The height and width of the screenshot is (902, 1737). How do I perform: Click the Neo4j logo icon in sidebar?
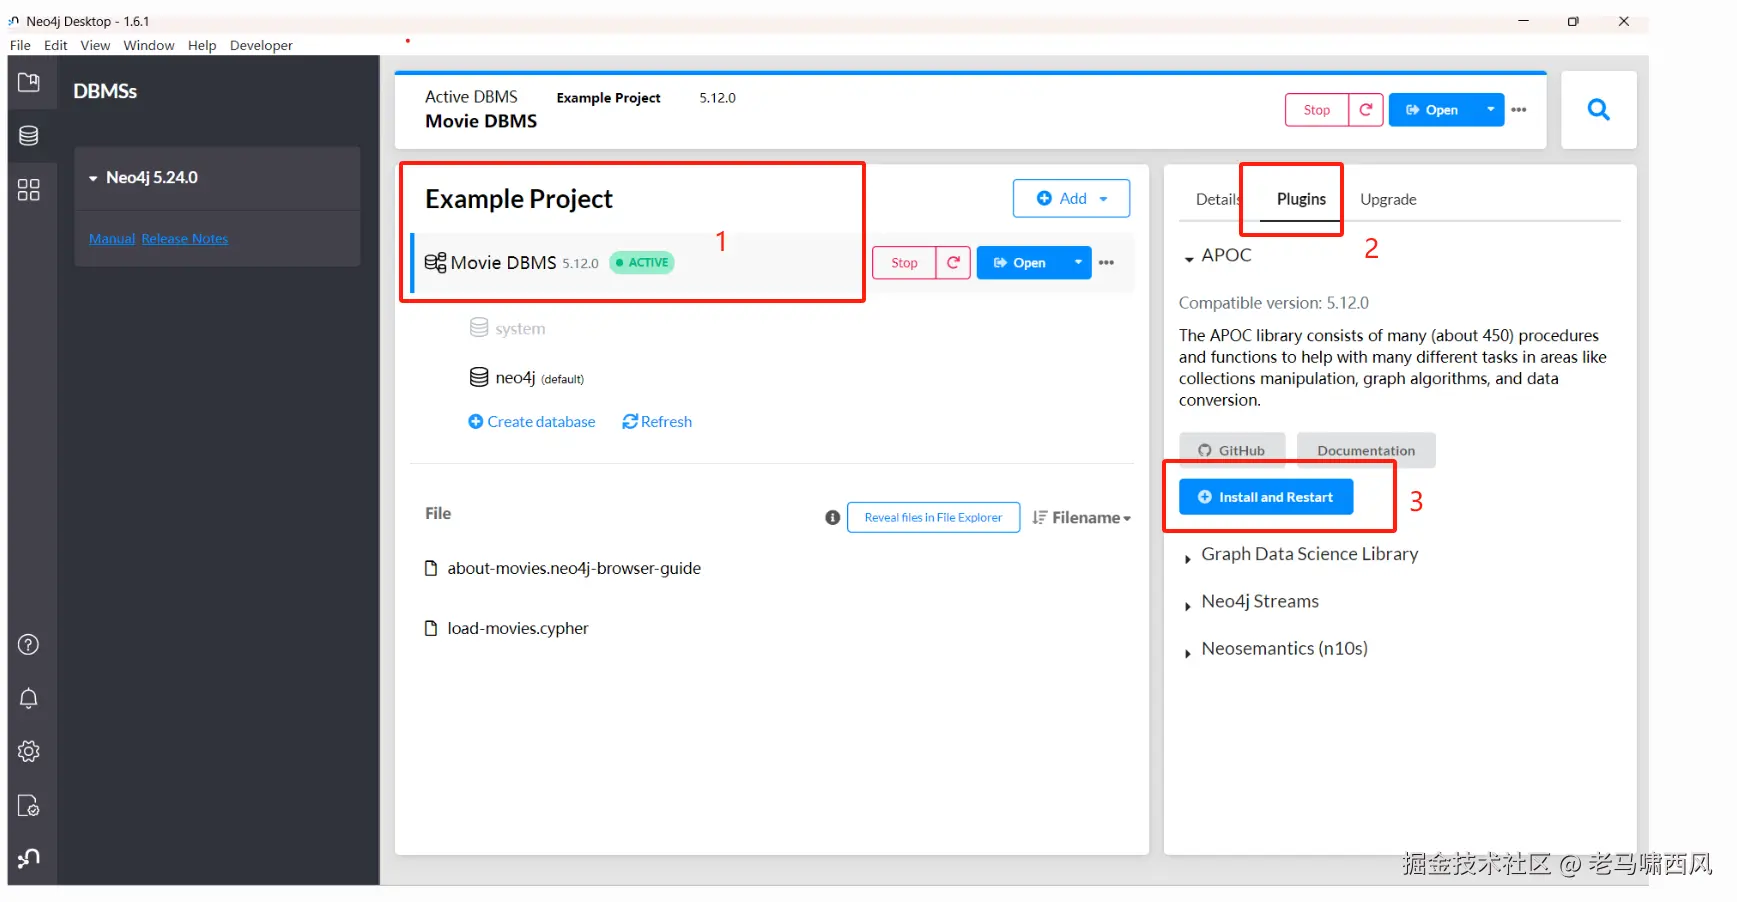(x=29, y=859)
